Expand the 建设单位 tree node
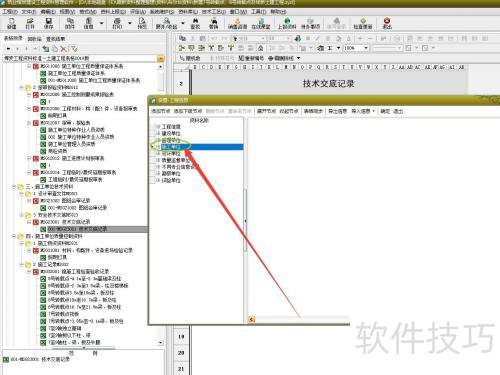500x375 pixels. [158, 133]
